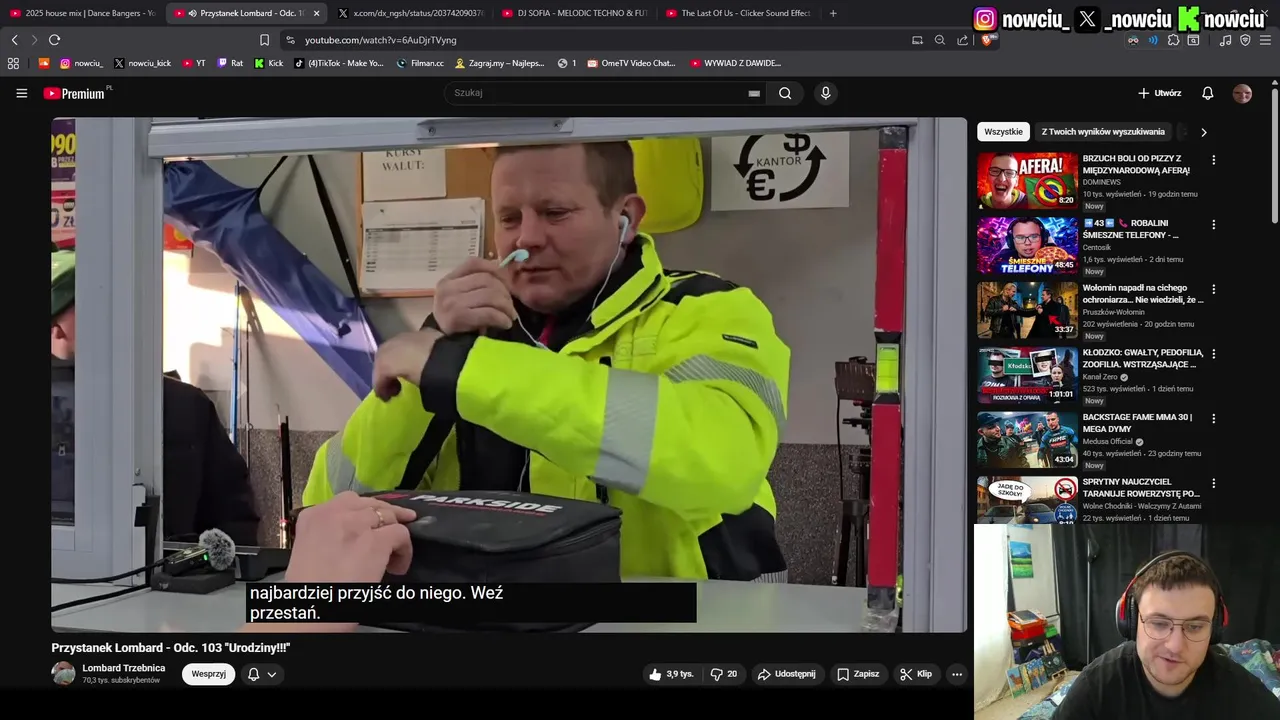Dislike the video (20)
The width and height of the screenshot is (1280, 720).
pyautogui.click(x=724, y=674)
